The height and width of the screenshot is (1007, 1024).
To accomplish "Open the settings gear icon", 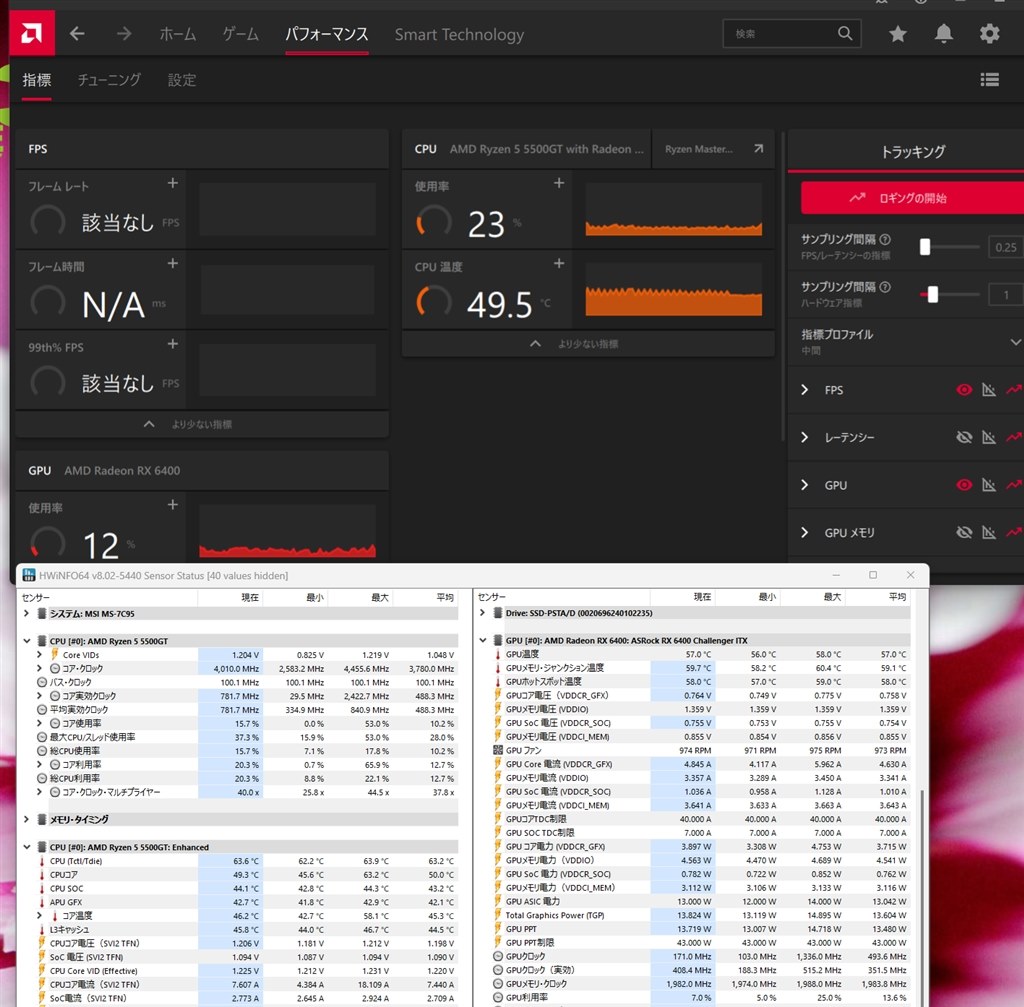I will [989, 33].
